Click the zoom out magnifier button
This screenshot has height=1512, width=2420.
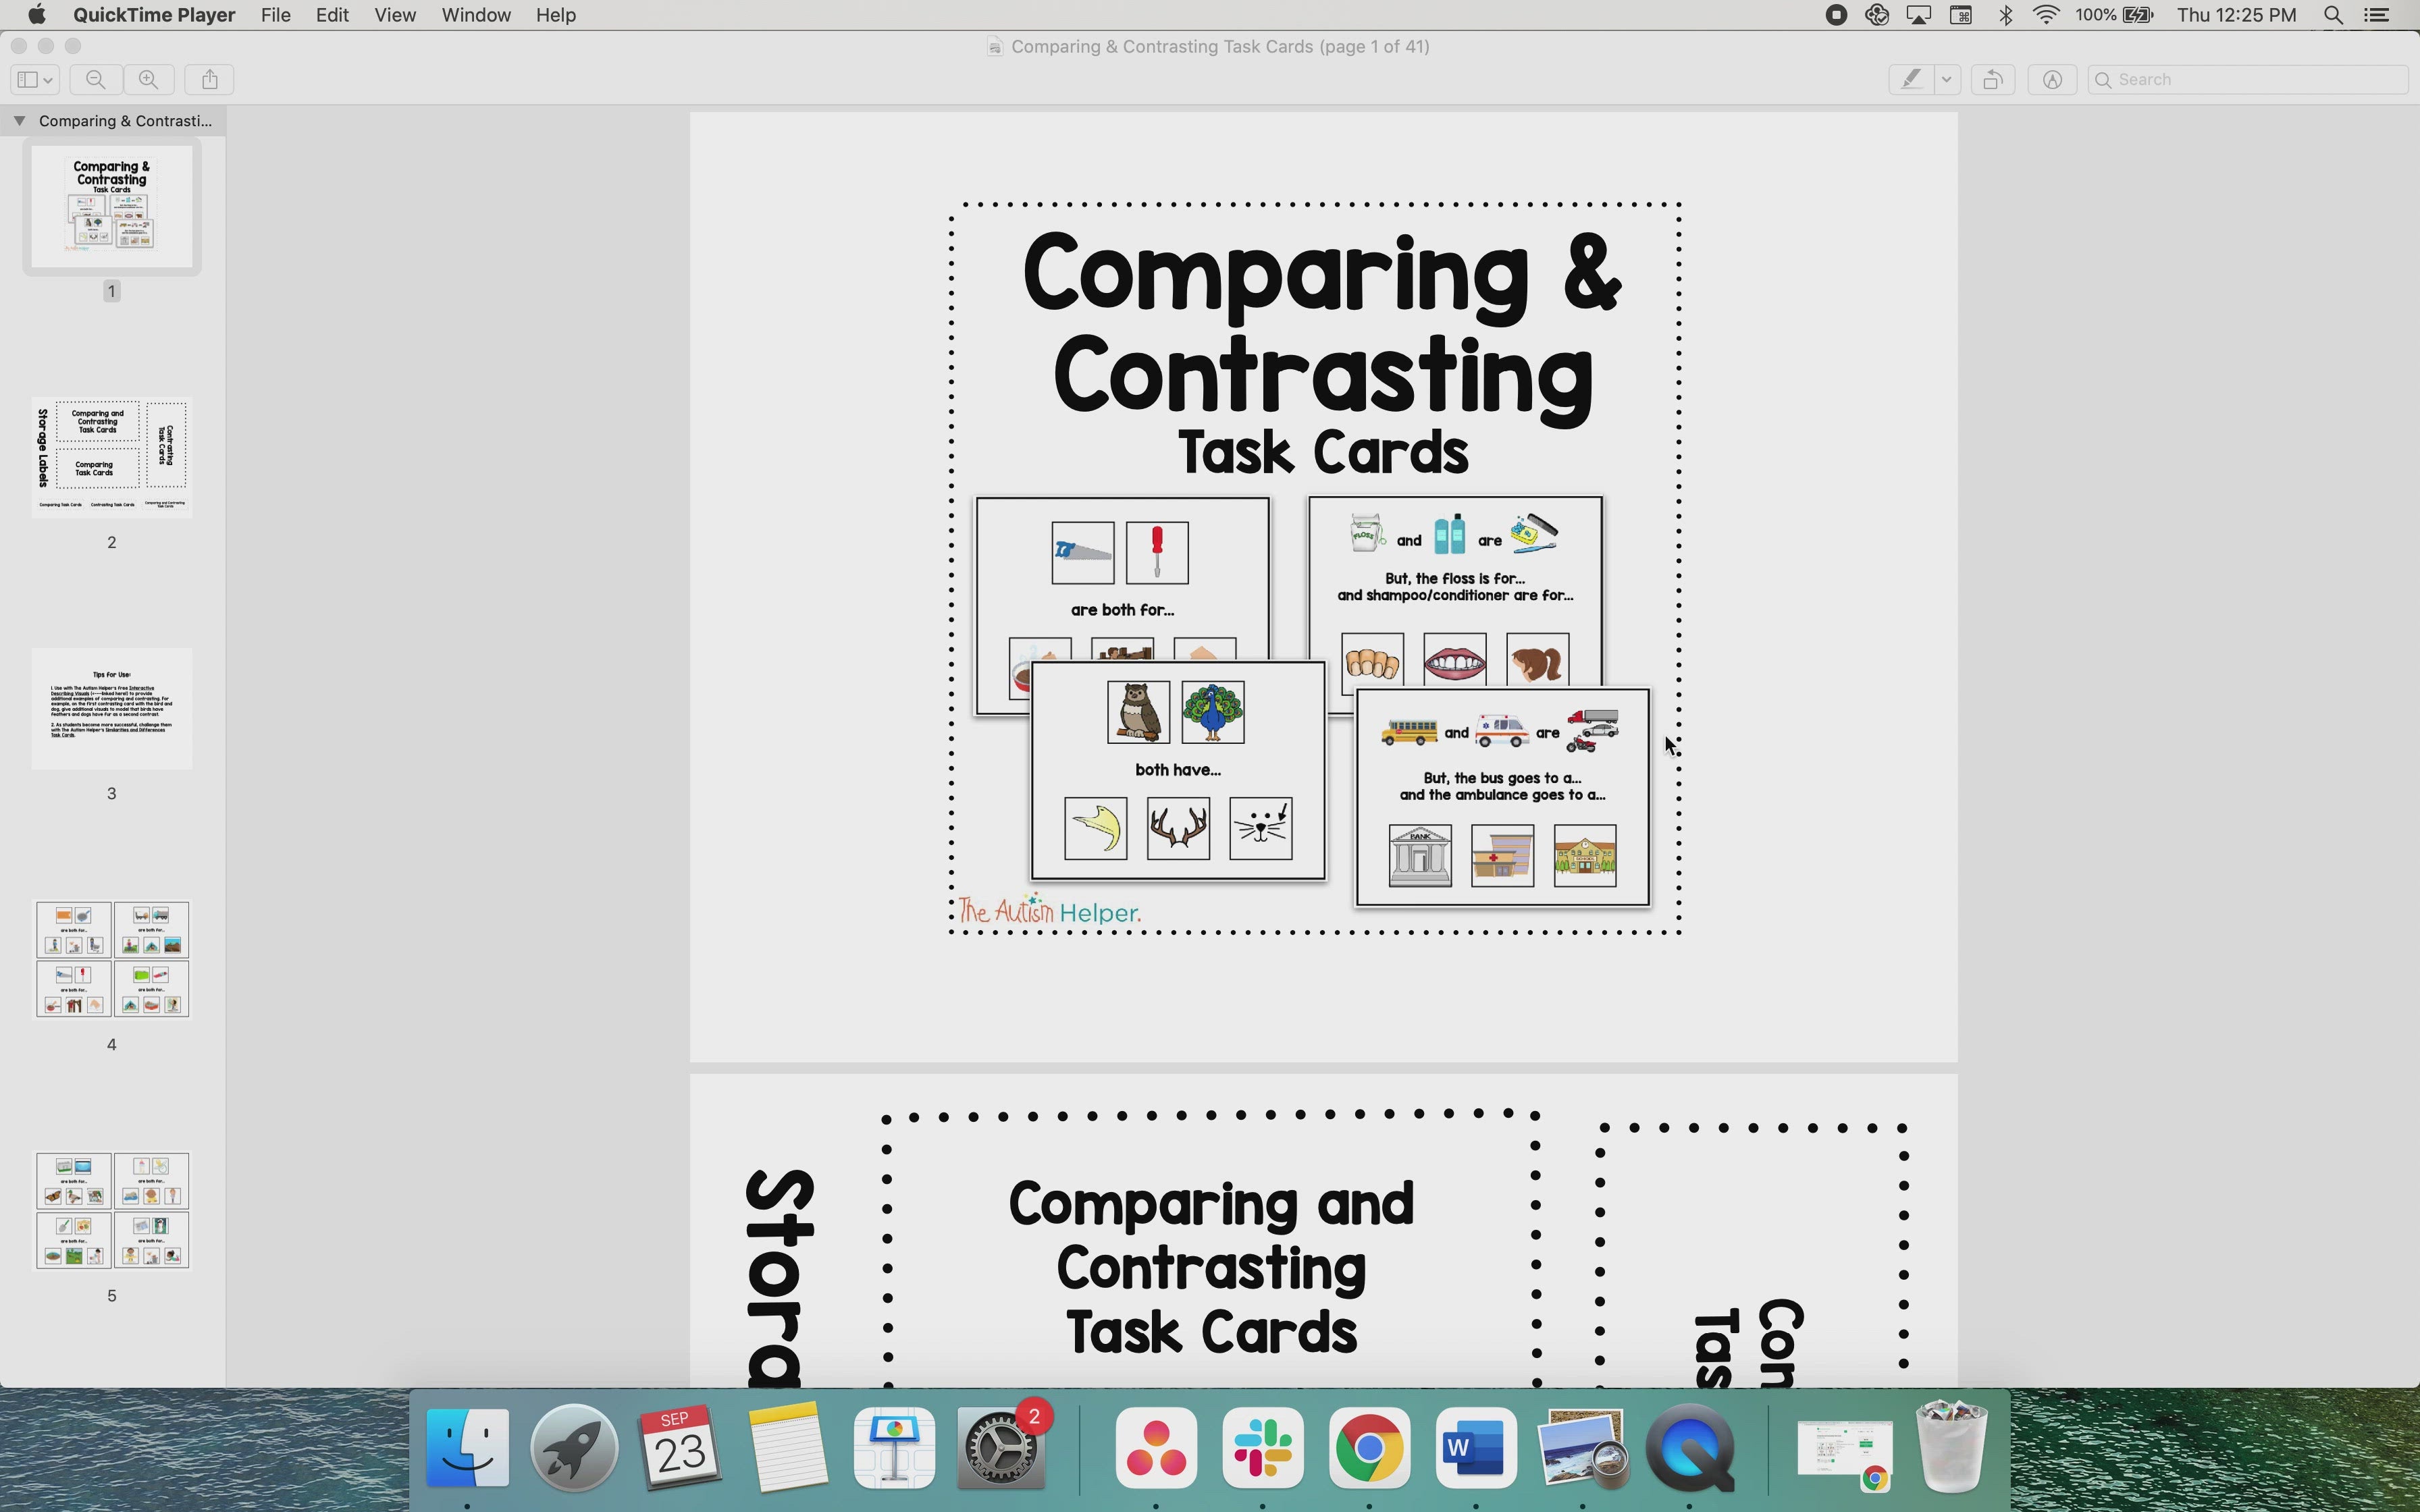(96, 80)
